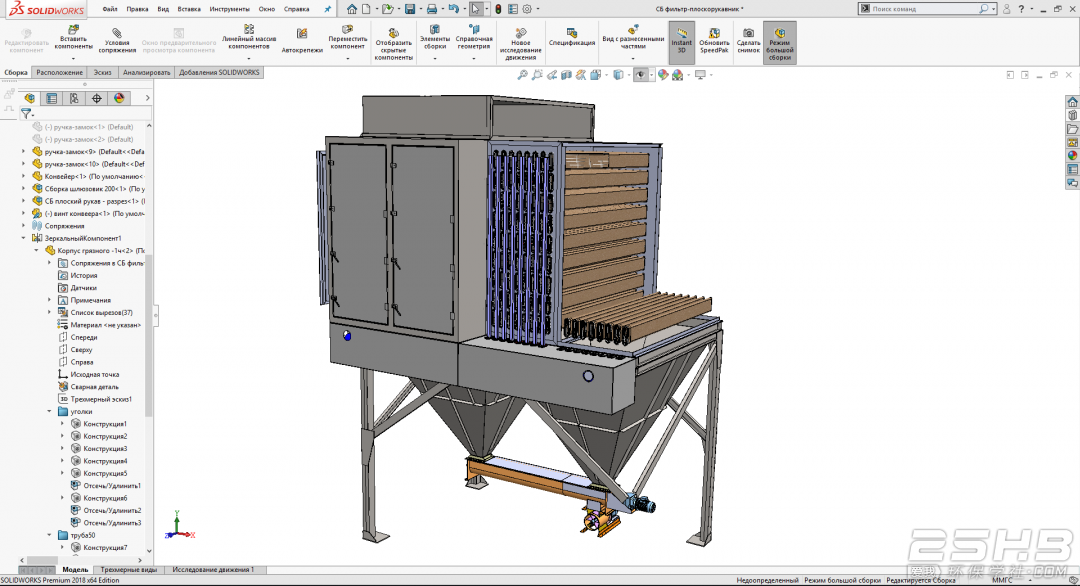This screenshot has height=586, width=1080.
Task: Open the ConfigurationManager tab icon
Action: point(74,98)
